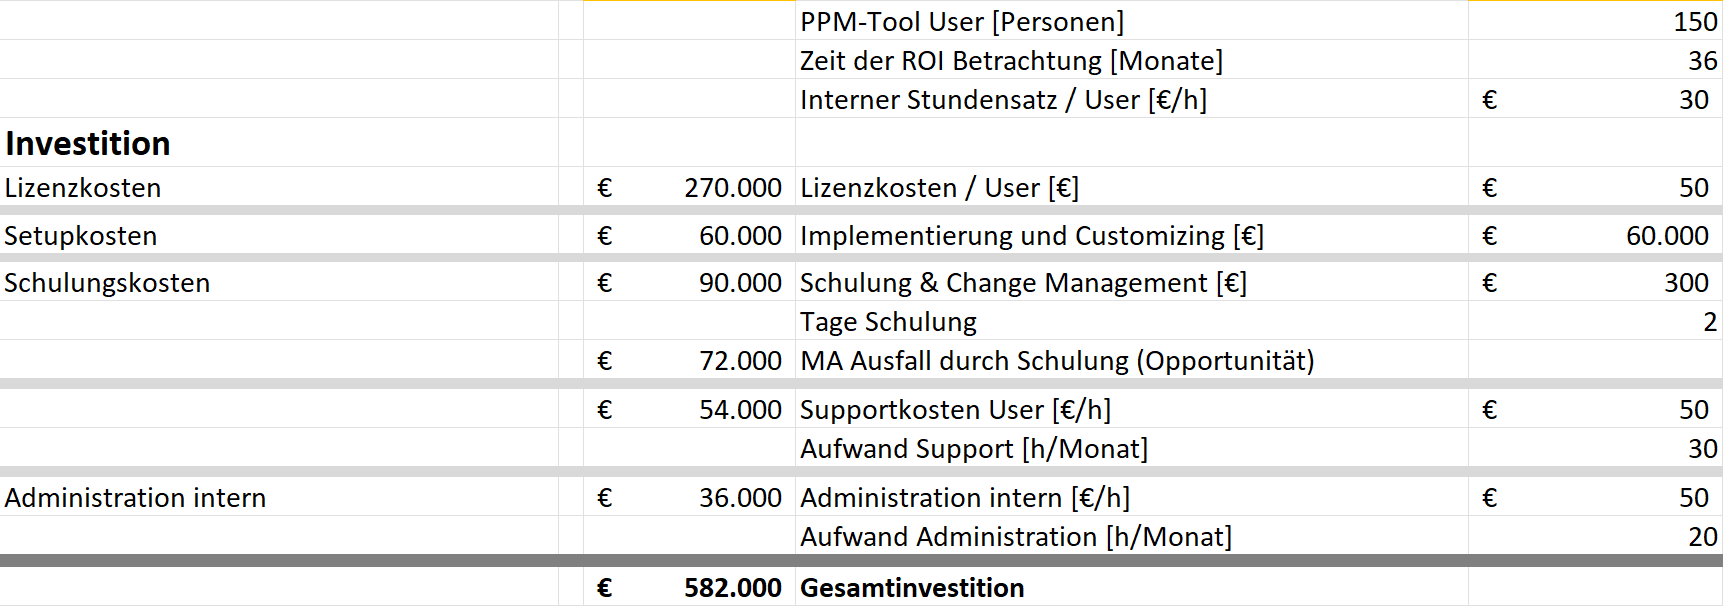Click the Schulungskosten label cell
The width and height of the screenshot is (1723, 606).
[107, 283]
